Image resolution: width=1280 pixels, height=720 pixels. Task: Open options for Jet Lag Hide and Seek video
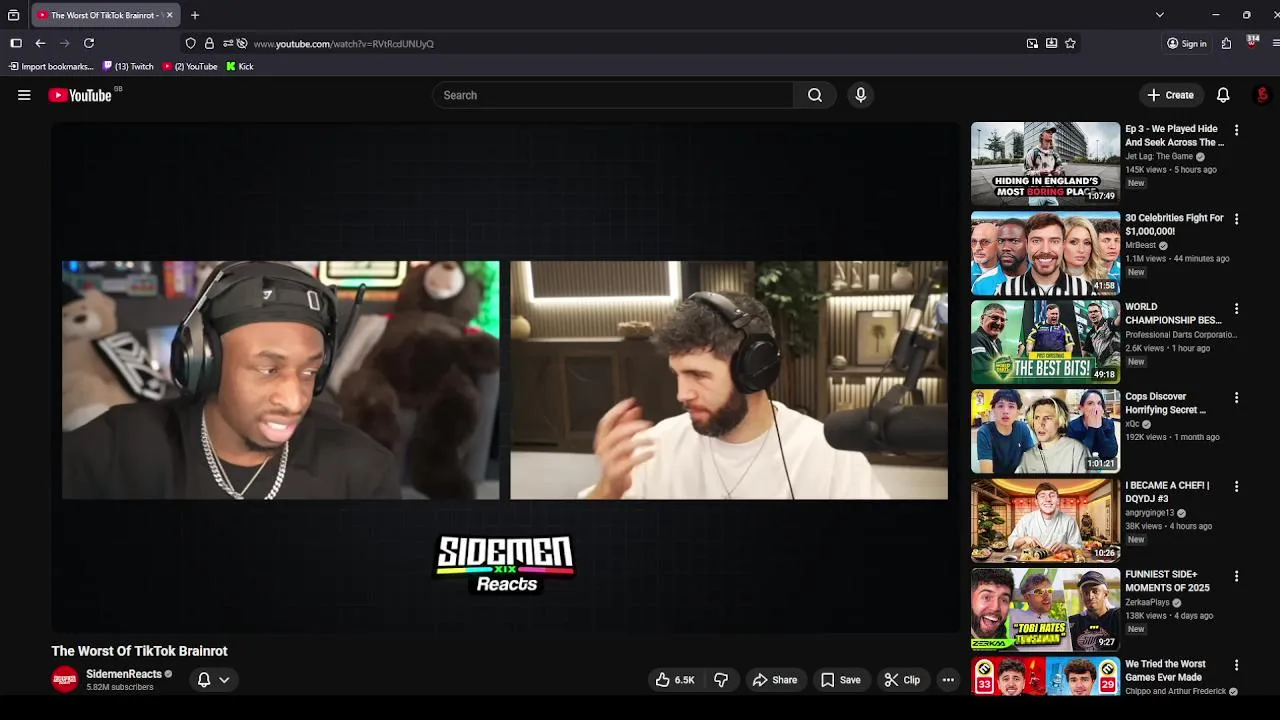[1237, 130]
